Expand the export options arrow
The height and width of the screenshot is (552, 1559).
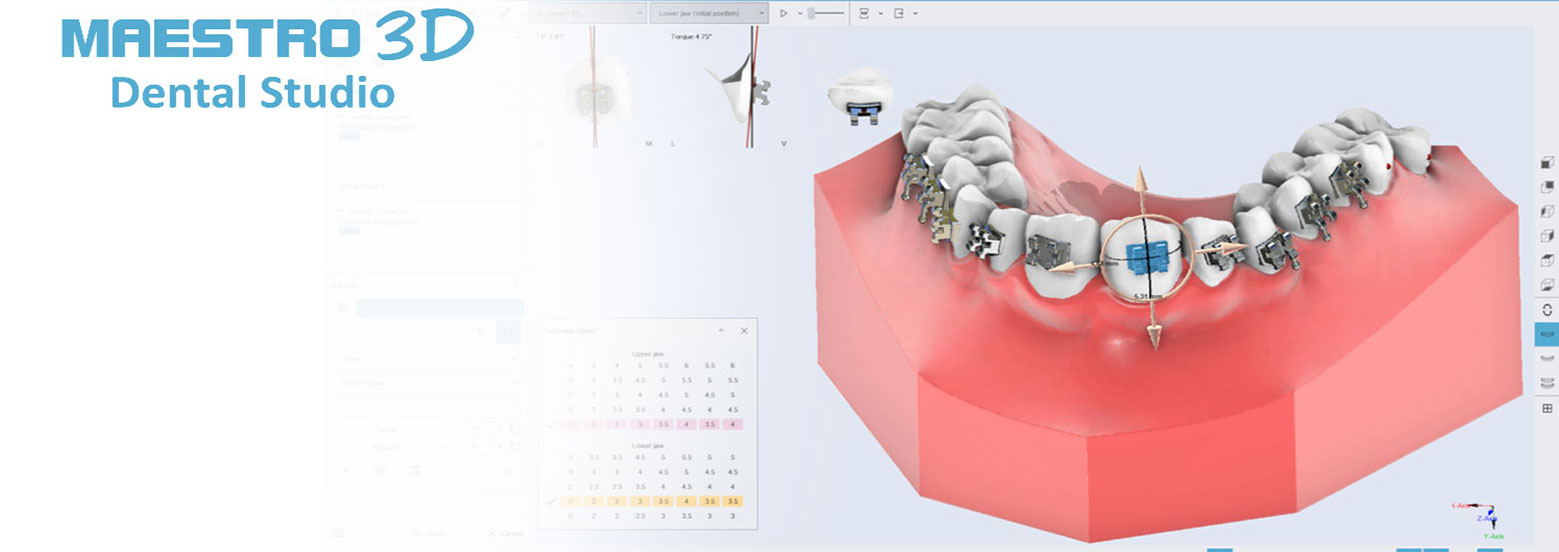(x=915, y=14)
